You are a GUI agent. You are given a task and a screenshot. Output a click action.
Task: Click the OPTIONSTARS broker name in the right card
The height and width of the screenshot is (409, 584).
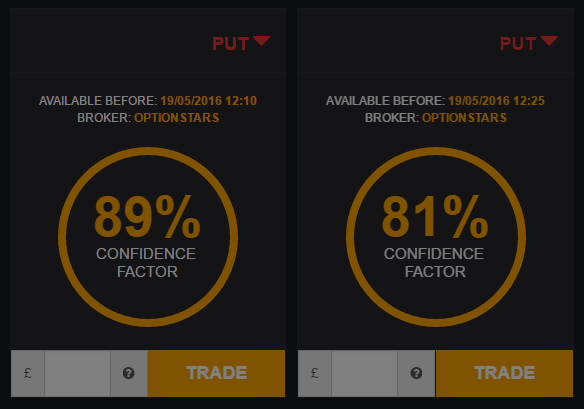click(464, 118)
